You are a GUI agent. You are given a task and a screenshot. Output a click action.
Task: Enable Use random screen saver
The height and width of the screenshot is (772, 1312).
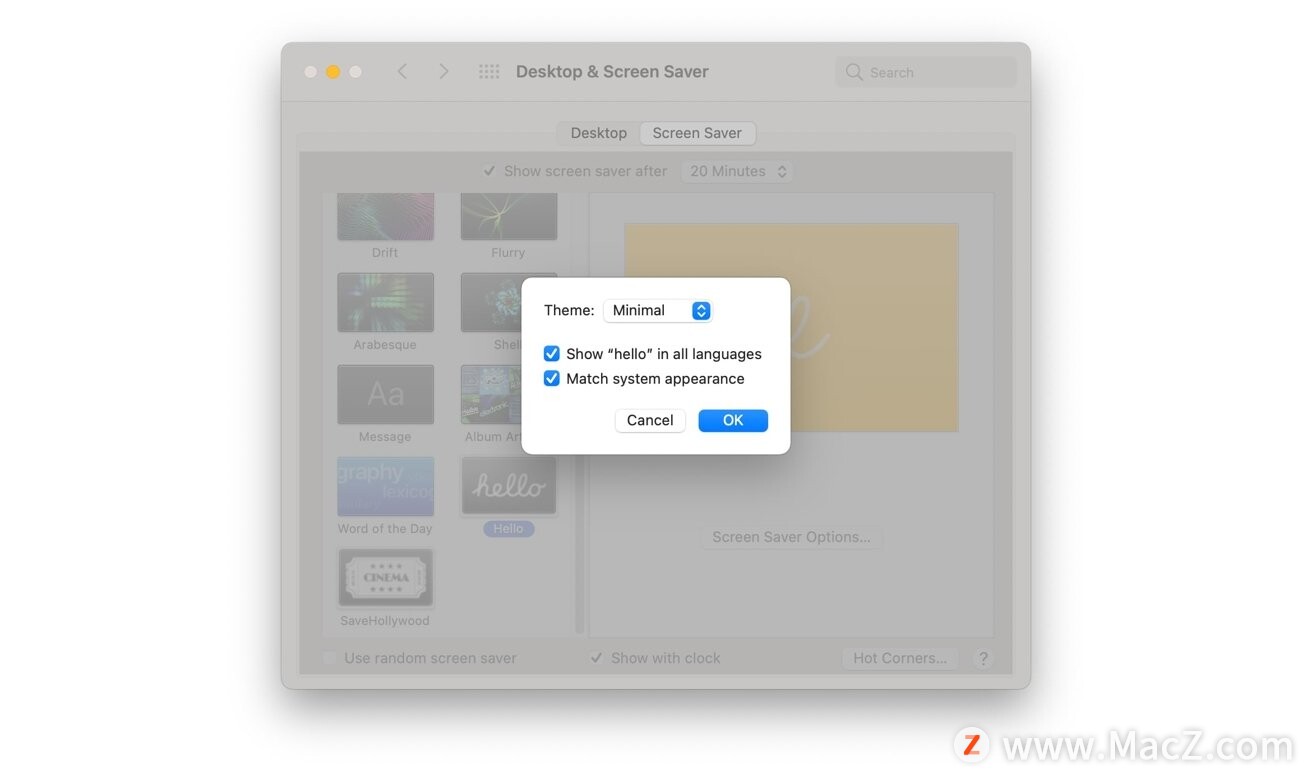[x=330, y=658]
